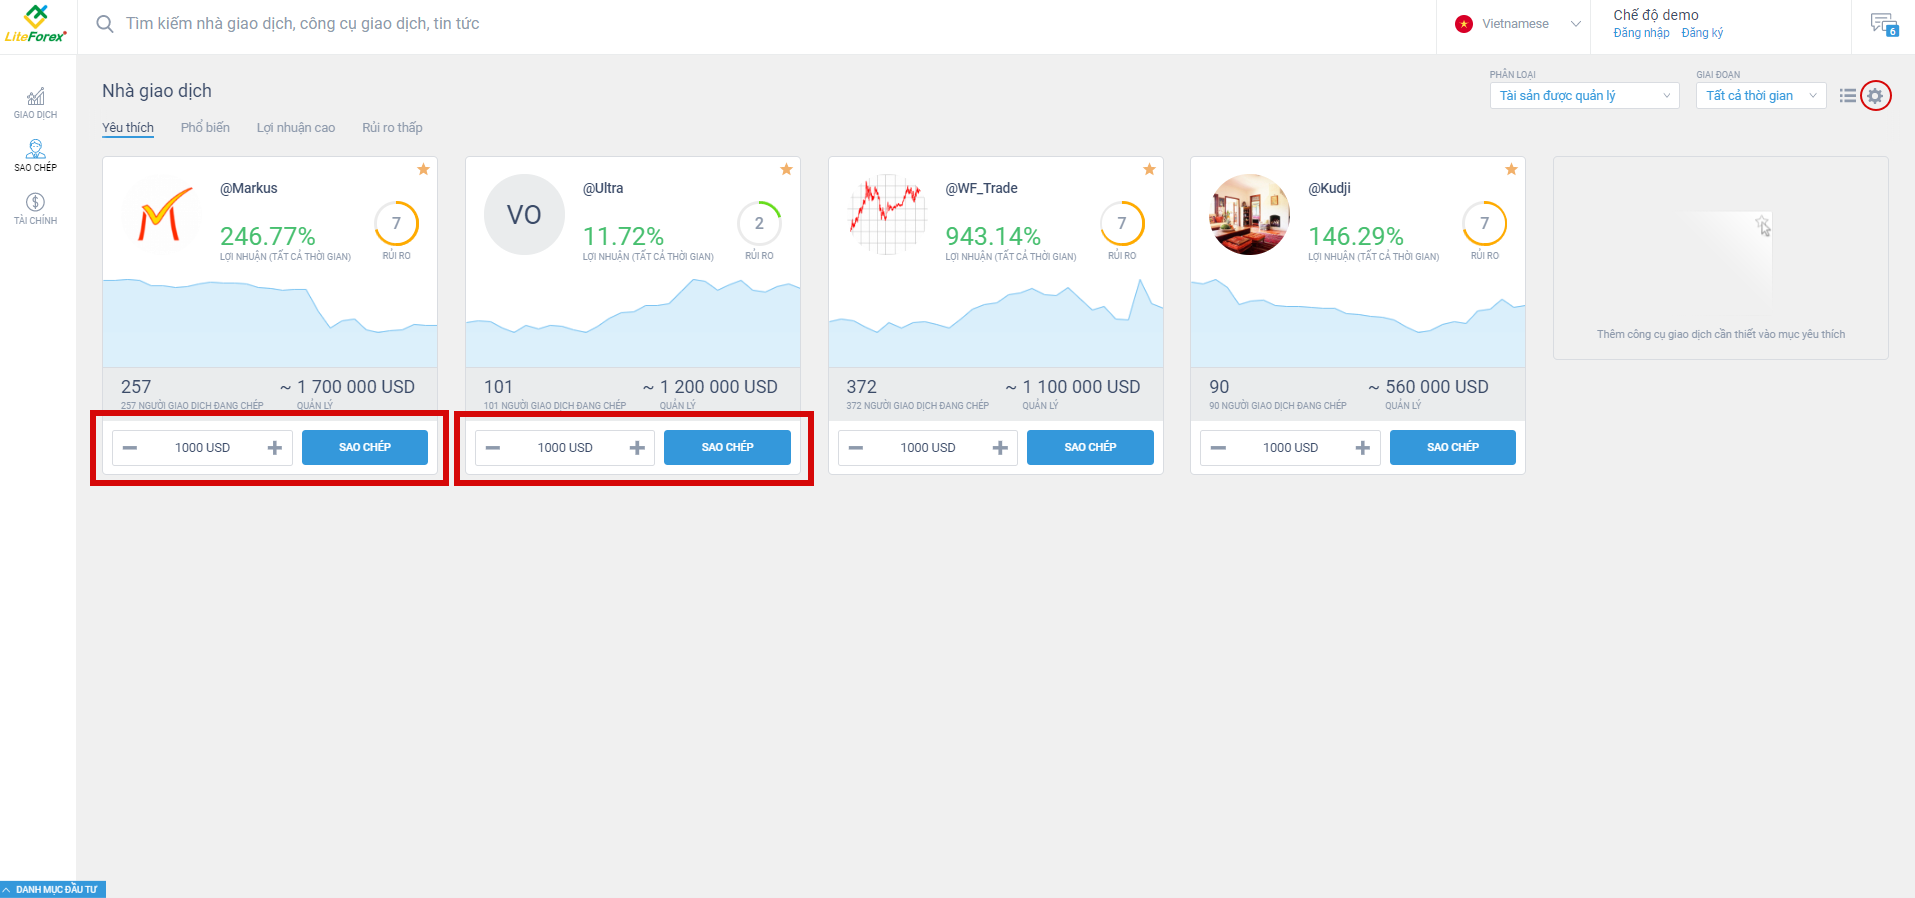
Task: Click the Đăng nhập login link
Action: 1641,33
